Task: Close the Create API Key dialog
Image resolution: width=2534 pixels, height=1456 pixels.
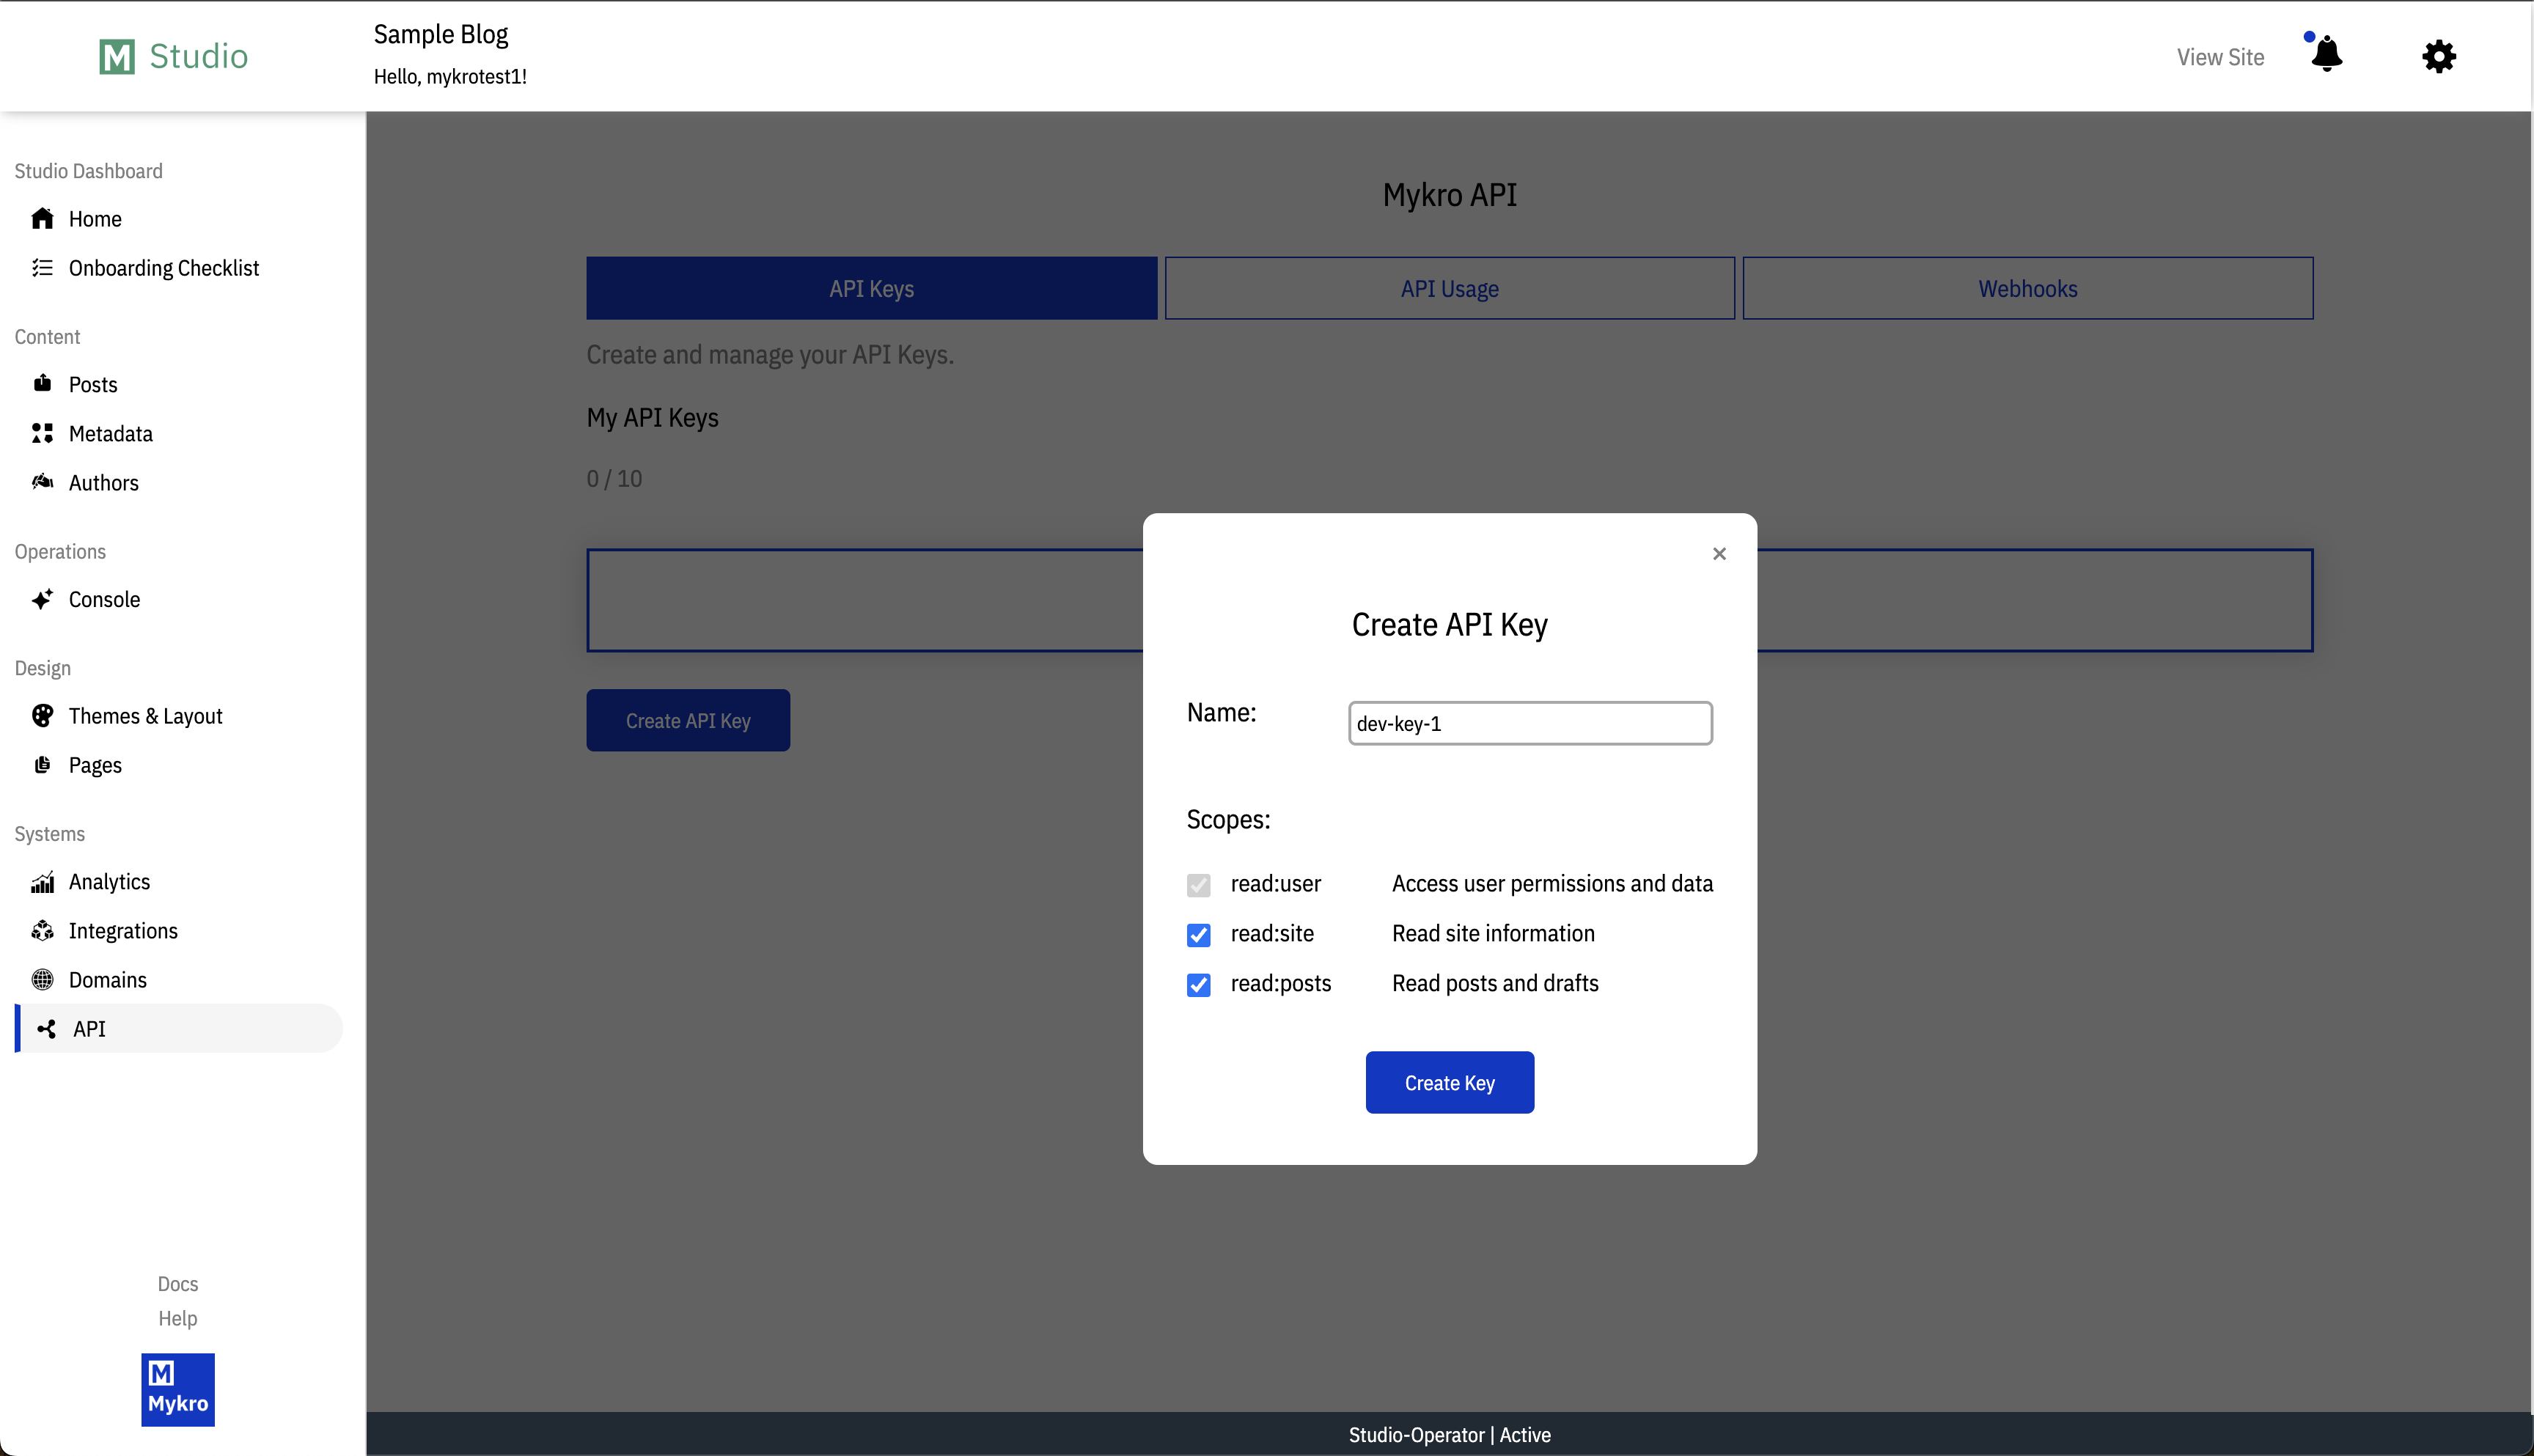Action: pyautogui.click(x=1719, y=554)
